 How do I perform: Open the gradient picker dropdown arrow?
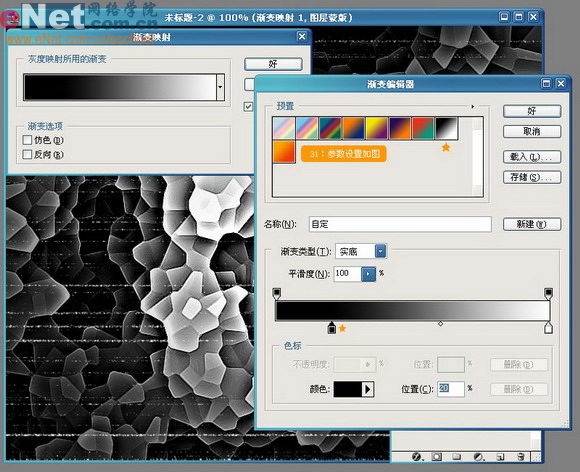(220, 87)
